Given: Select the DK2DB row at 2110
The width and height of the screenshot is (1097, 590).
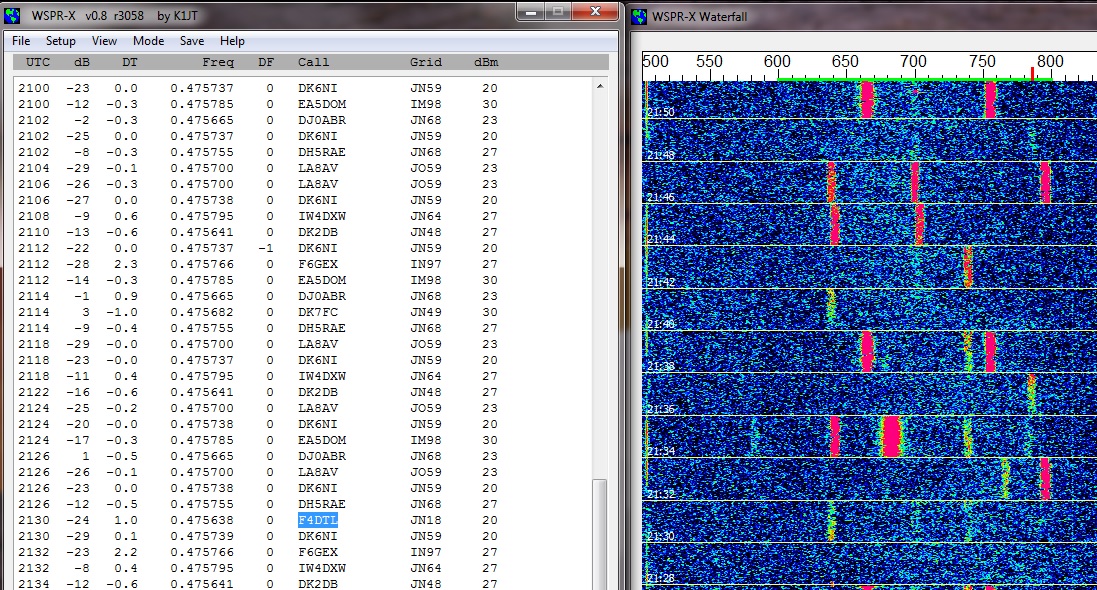Looking at the screenshot, I should 258,232.
